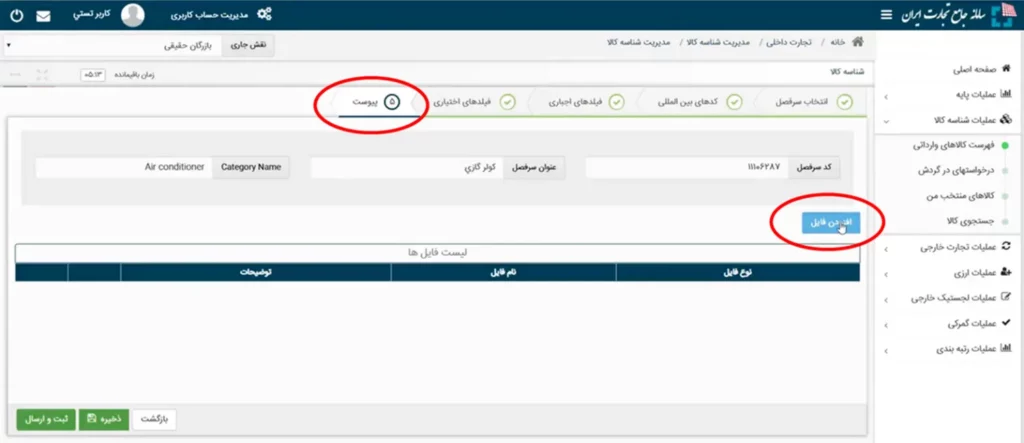This screenshot has height=443, width=1024.
Task: Collapse عملیات شناسه کالا sidebar section
Action: (x=973, y=120)
